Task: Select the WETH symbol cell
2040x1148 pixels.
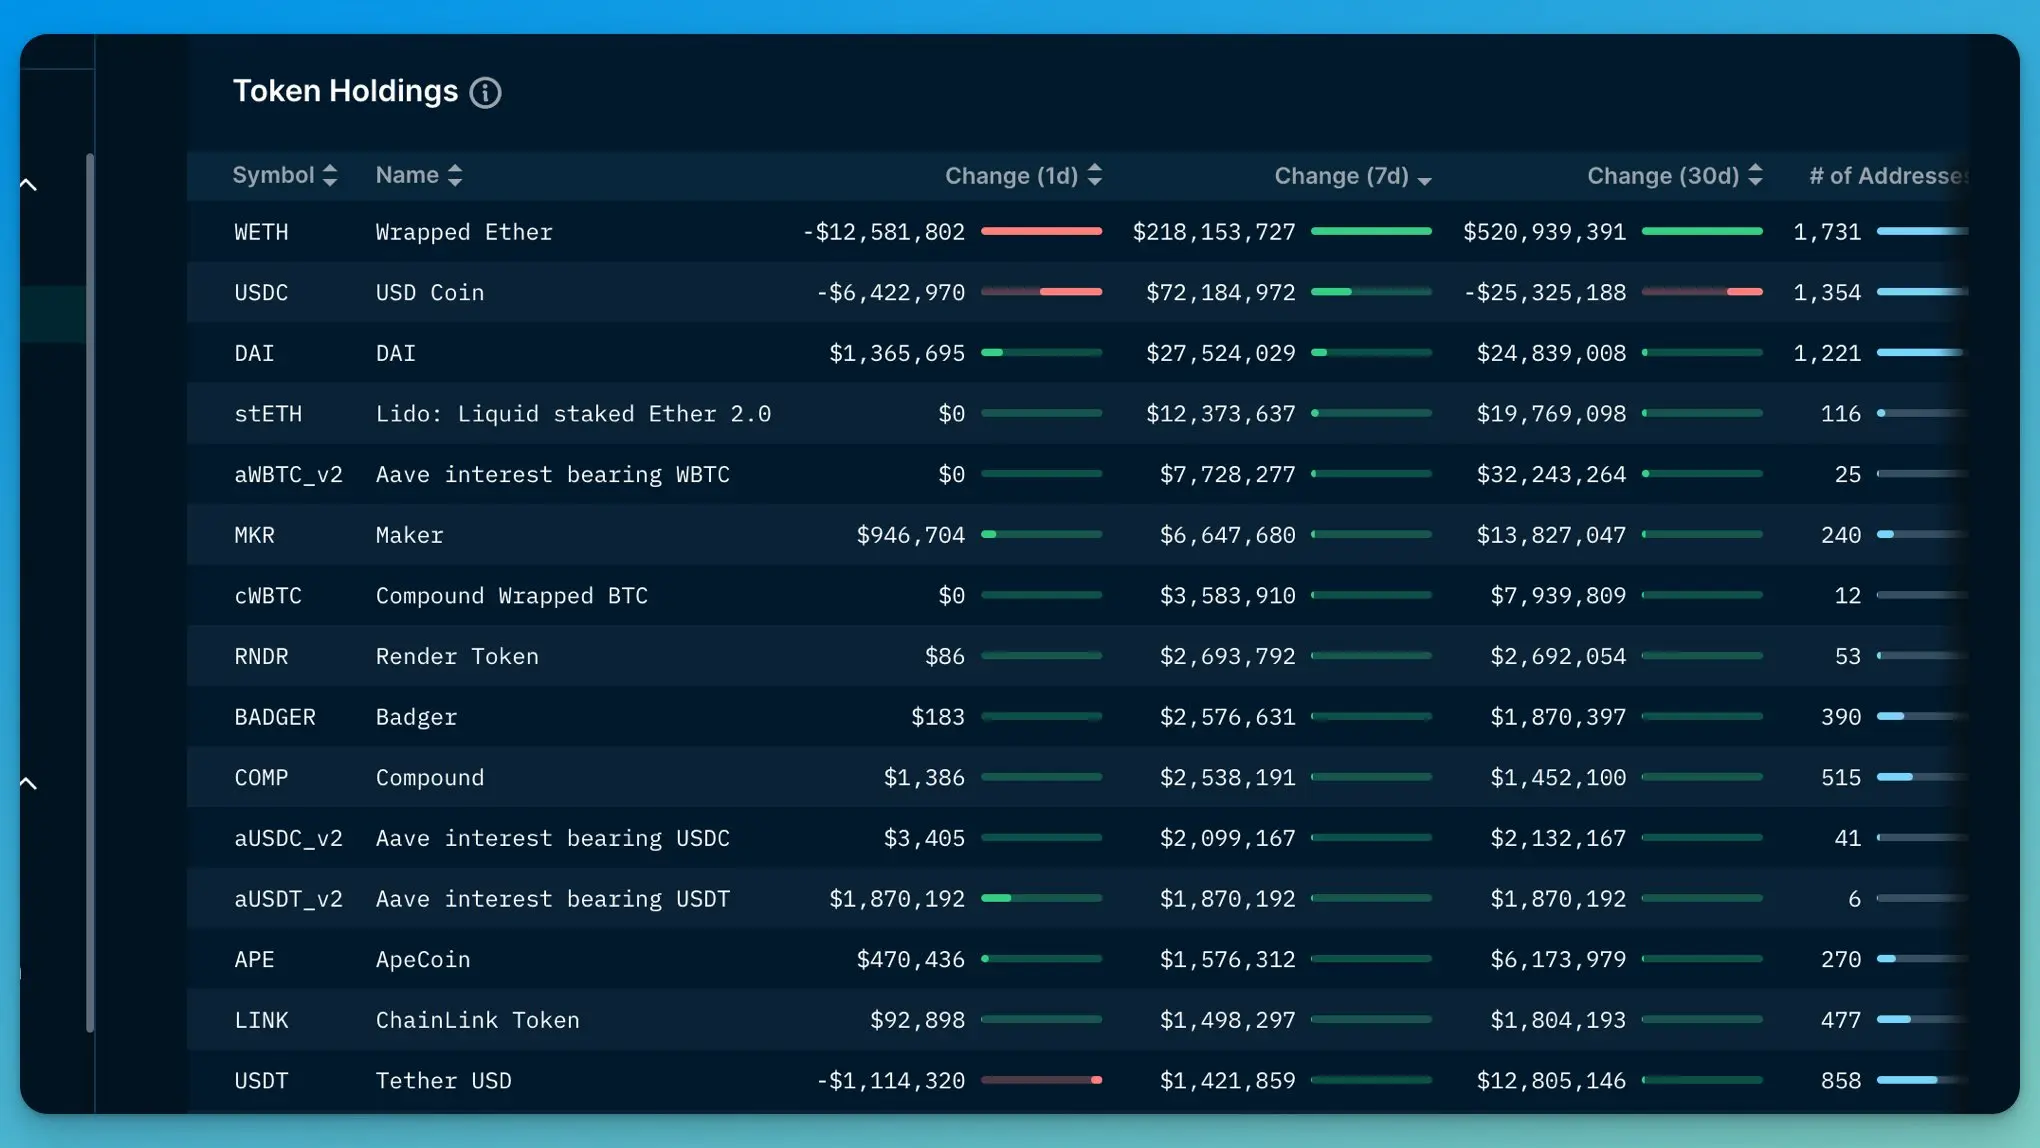Action: (261, 232)
